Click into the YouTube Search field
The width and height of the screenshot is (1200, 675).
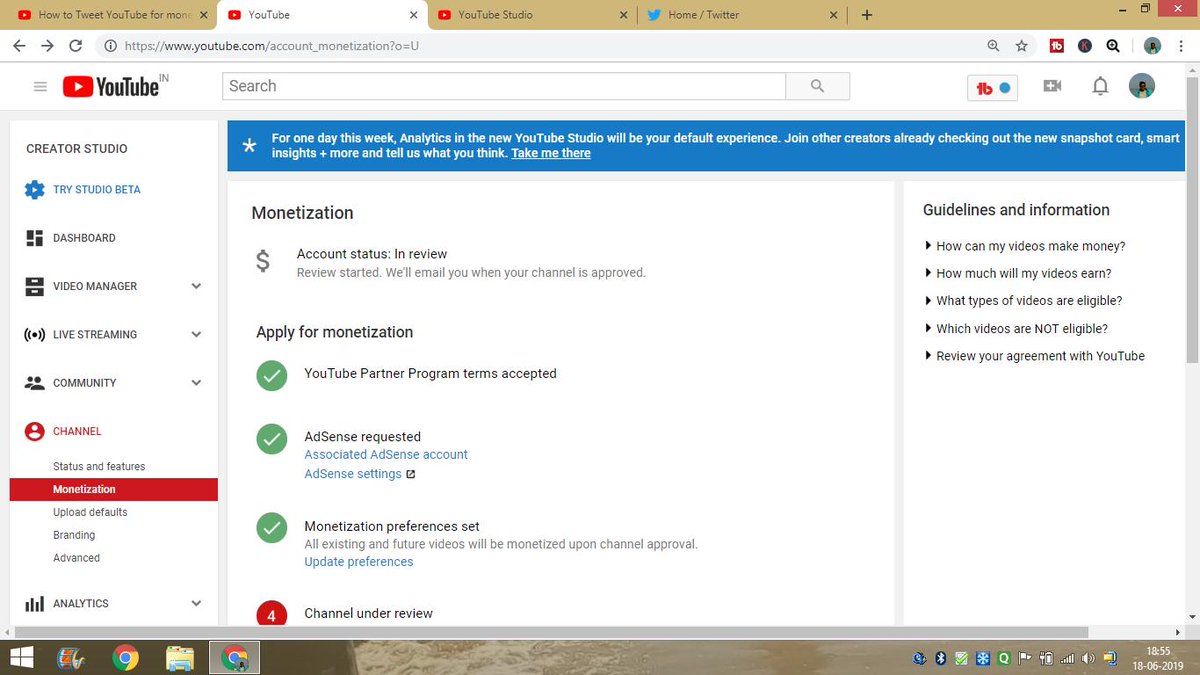(x=504, y=86)
